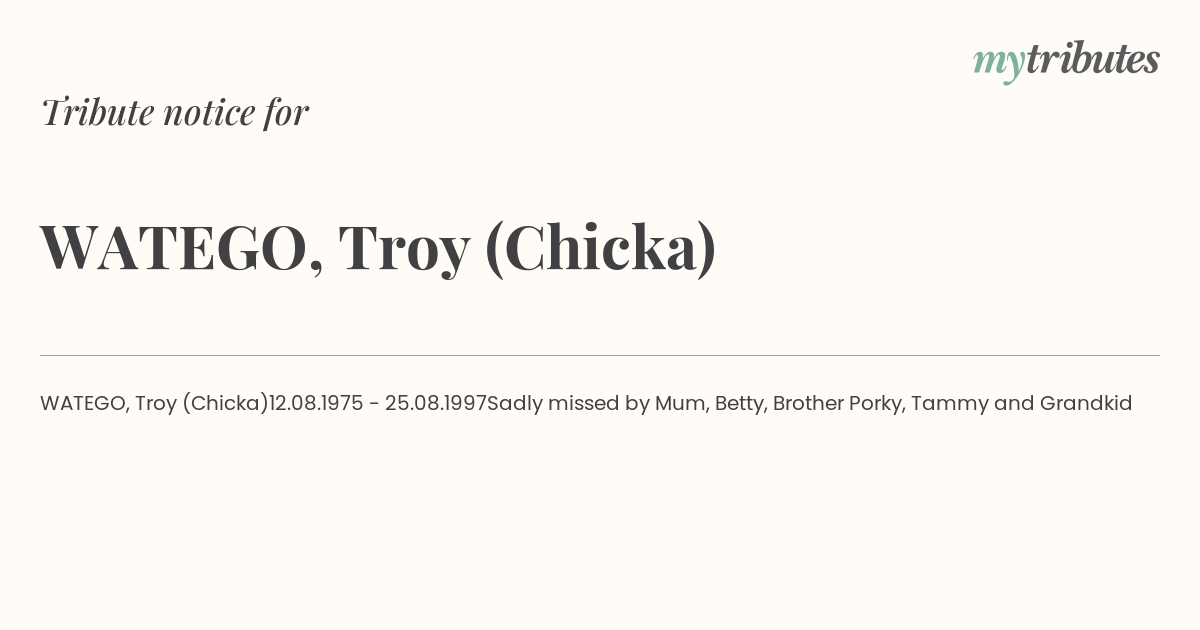Click the "Tribute notice for" italic heading
The height and width of the screenshot is (630, 1200).
[174, 112]
